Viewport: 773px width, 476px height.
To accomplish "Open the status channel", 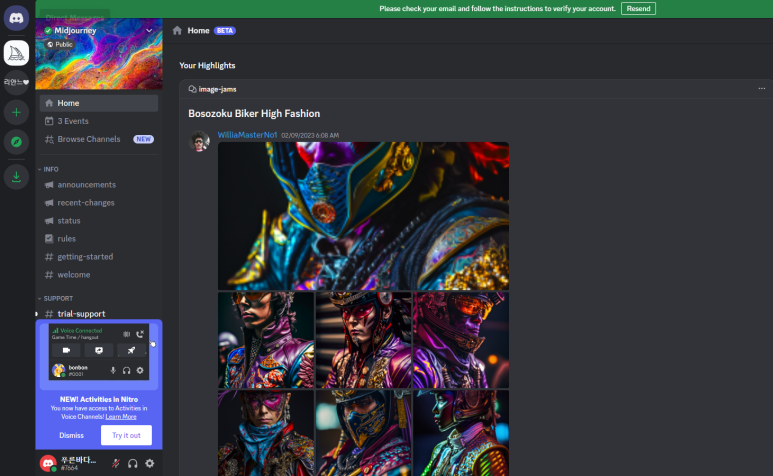I will coord(99,221).
